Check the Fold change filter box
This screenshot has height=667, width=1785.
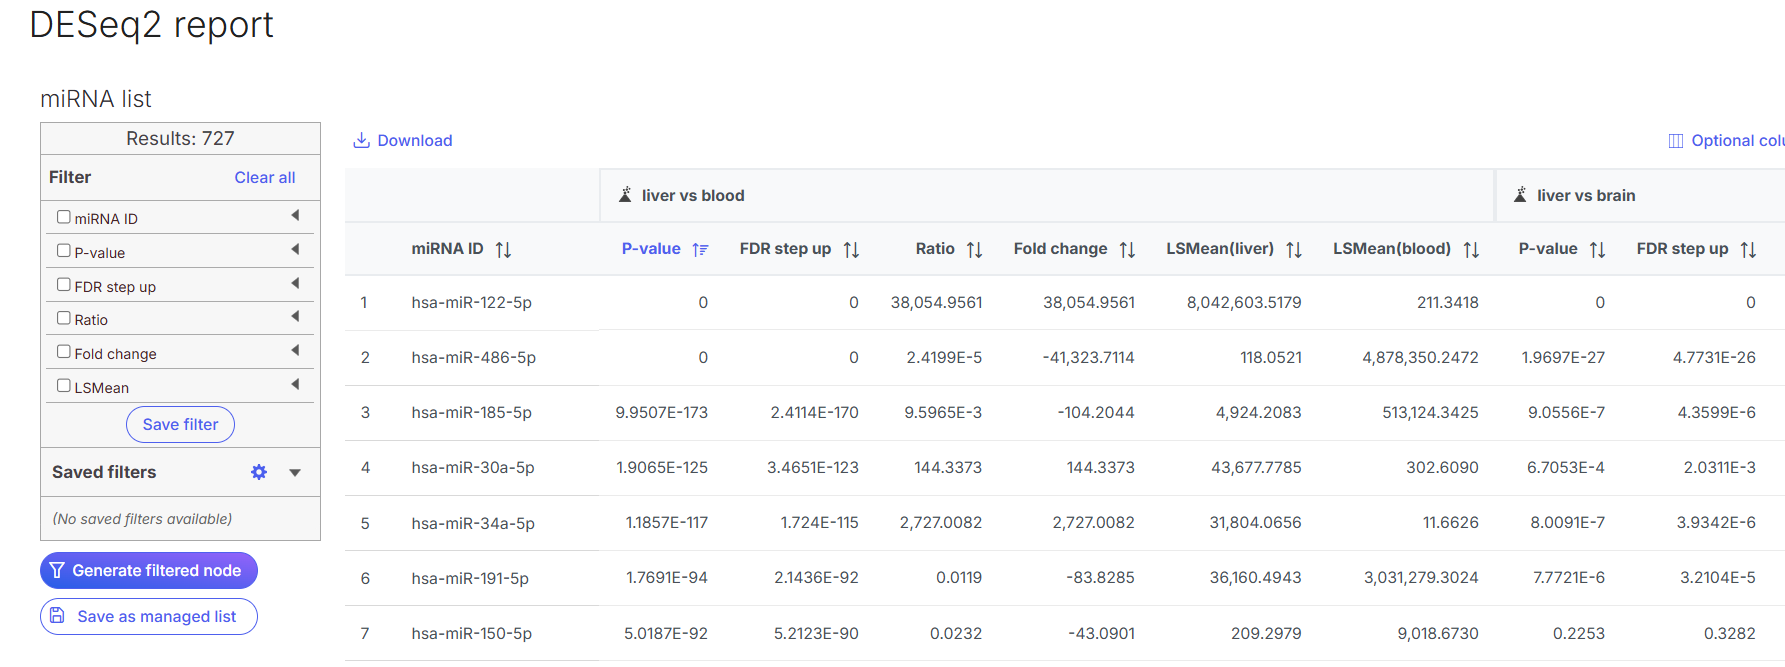64,352
